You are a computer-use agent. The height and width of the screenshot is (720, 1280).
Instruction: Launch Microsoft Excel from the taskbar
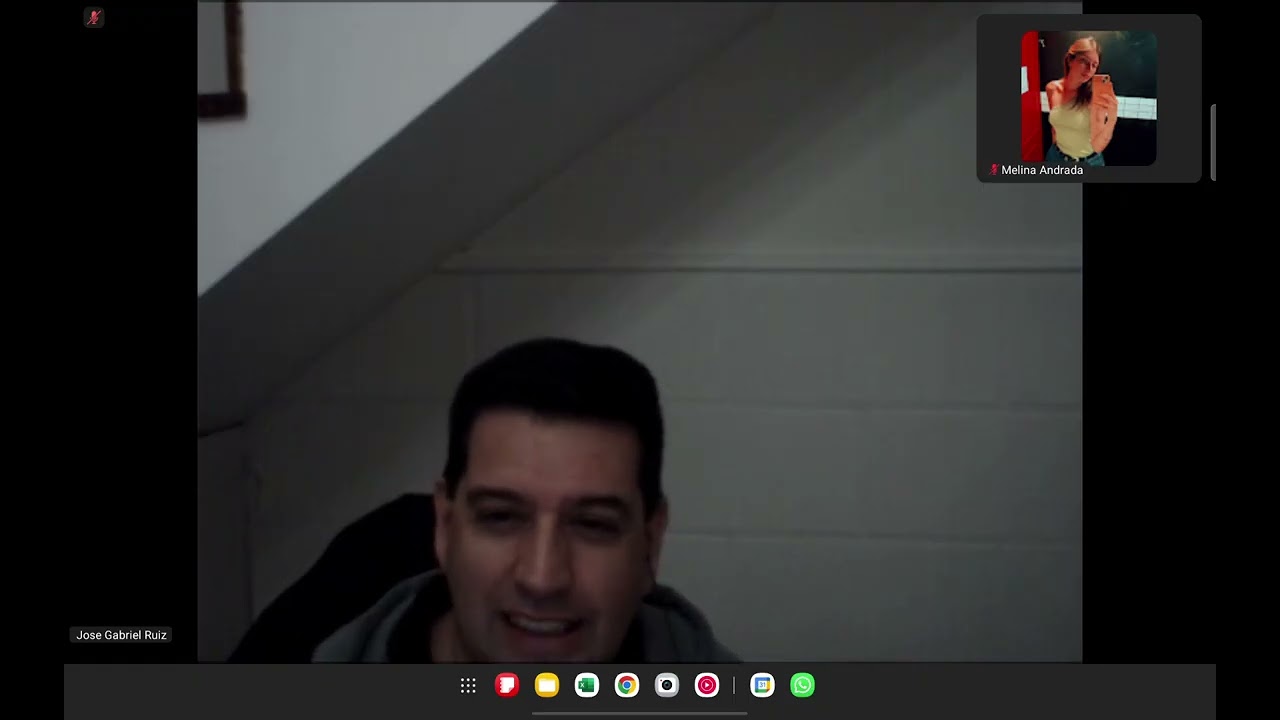coord(587,685)
